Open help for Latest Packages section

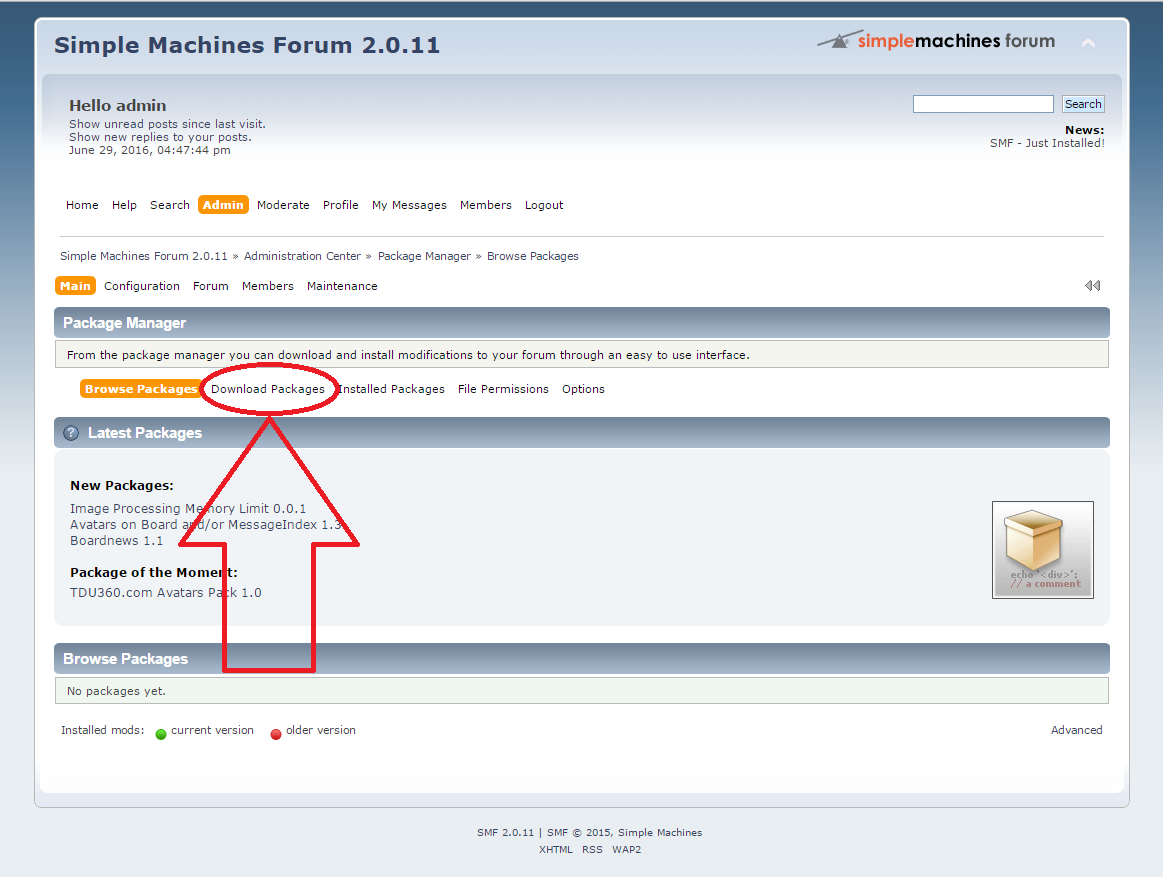pyautogui.click(x=70, y=432)
